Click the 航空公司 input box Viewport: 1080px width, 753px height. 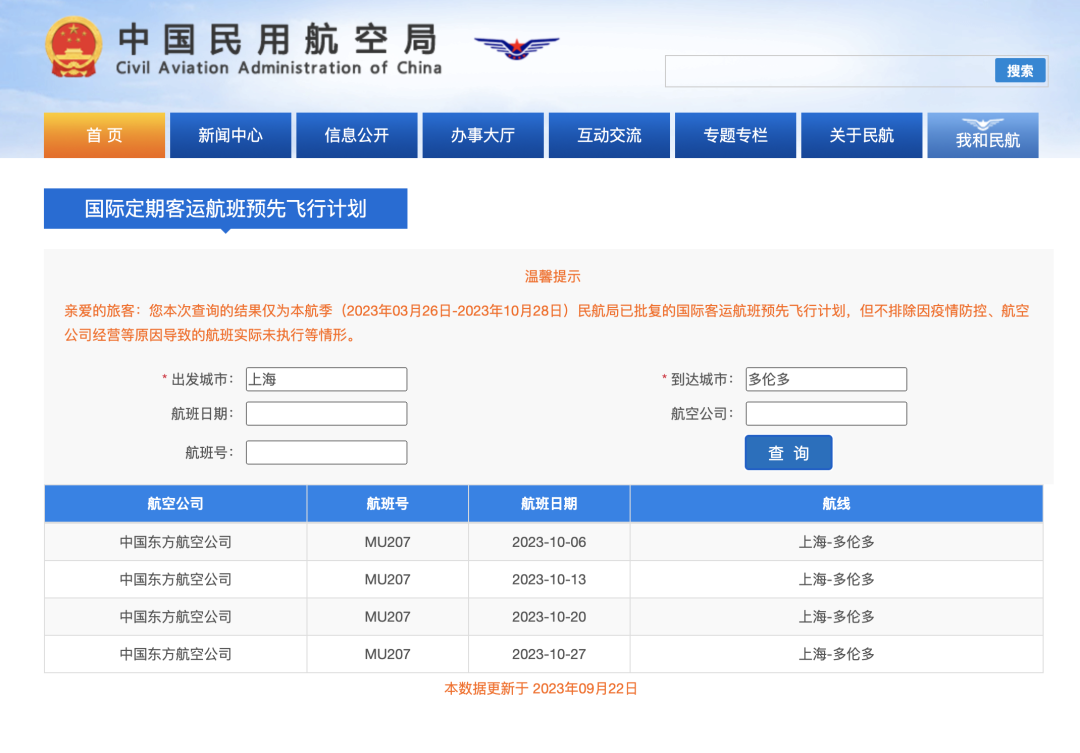coord(826,414)
